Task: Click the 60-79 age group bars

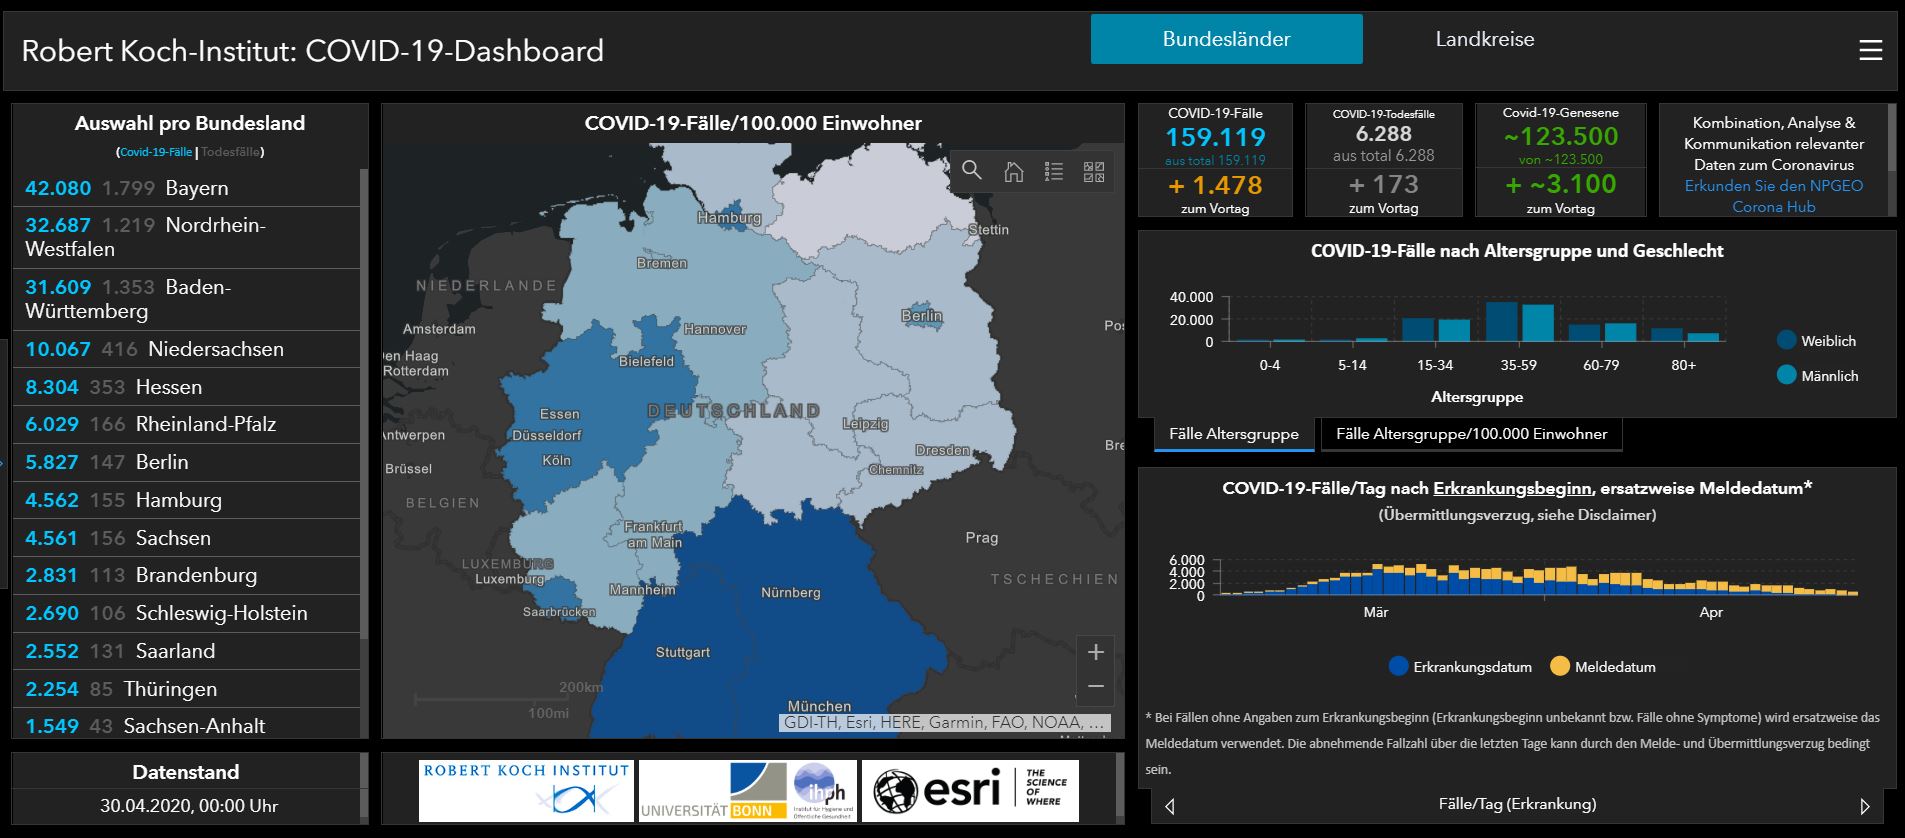Action: click(1602, 333)
